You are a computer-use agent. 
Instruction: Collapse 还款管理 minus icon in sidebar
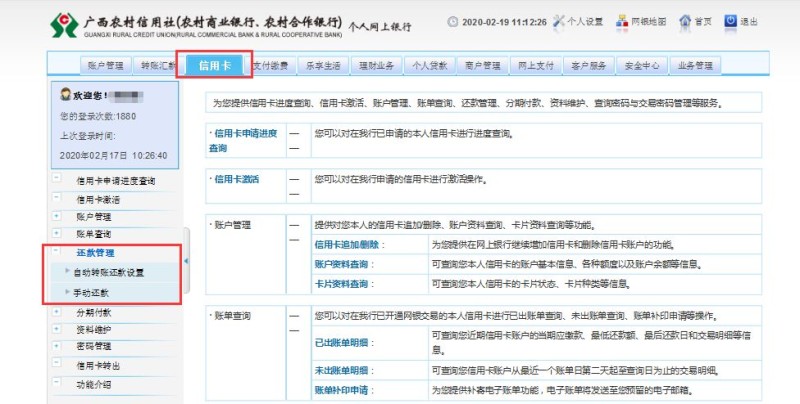tap(57, 251)
